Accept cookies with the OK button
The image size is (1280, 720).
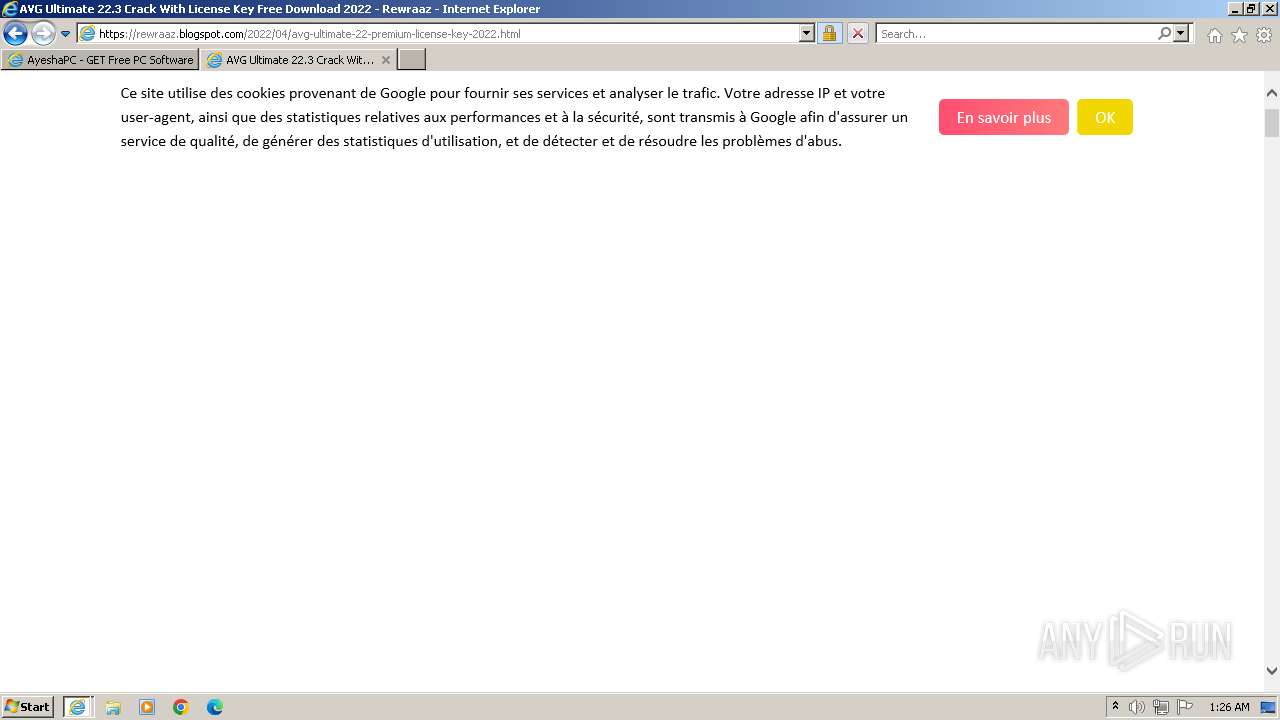(1105, 117)
